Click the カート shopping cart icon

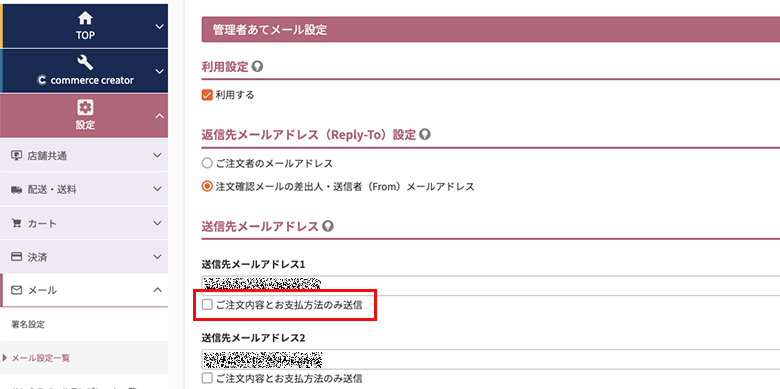point(16,223)
